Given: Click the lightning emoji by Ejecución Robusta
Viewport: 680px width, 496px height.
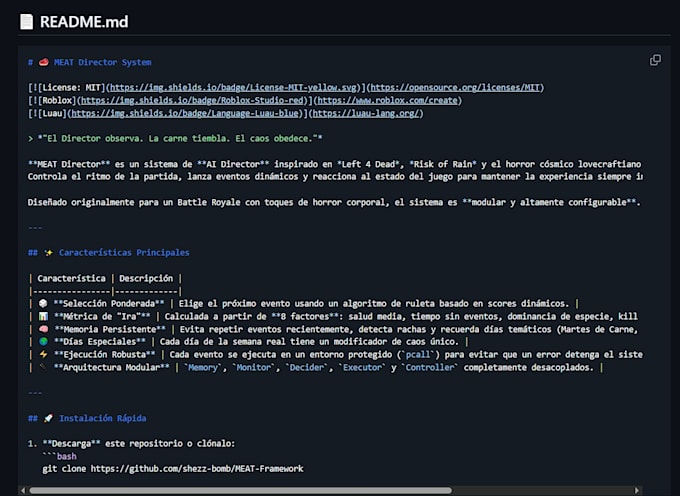Looking at the screenshot, I should pos(43,355).
